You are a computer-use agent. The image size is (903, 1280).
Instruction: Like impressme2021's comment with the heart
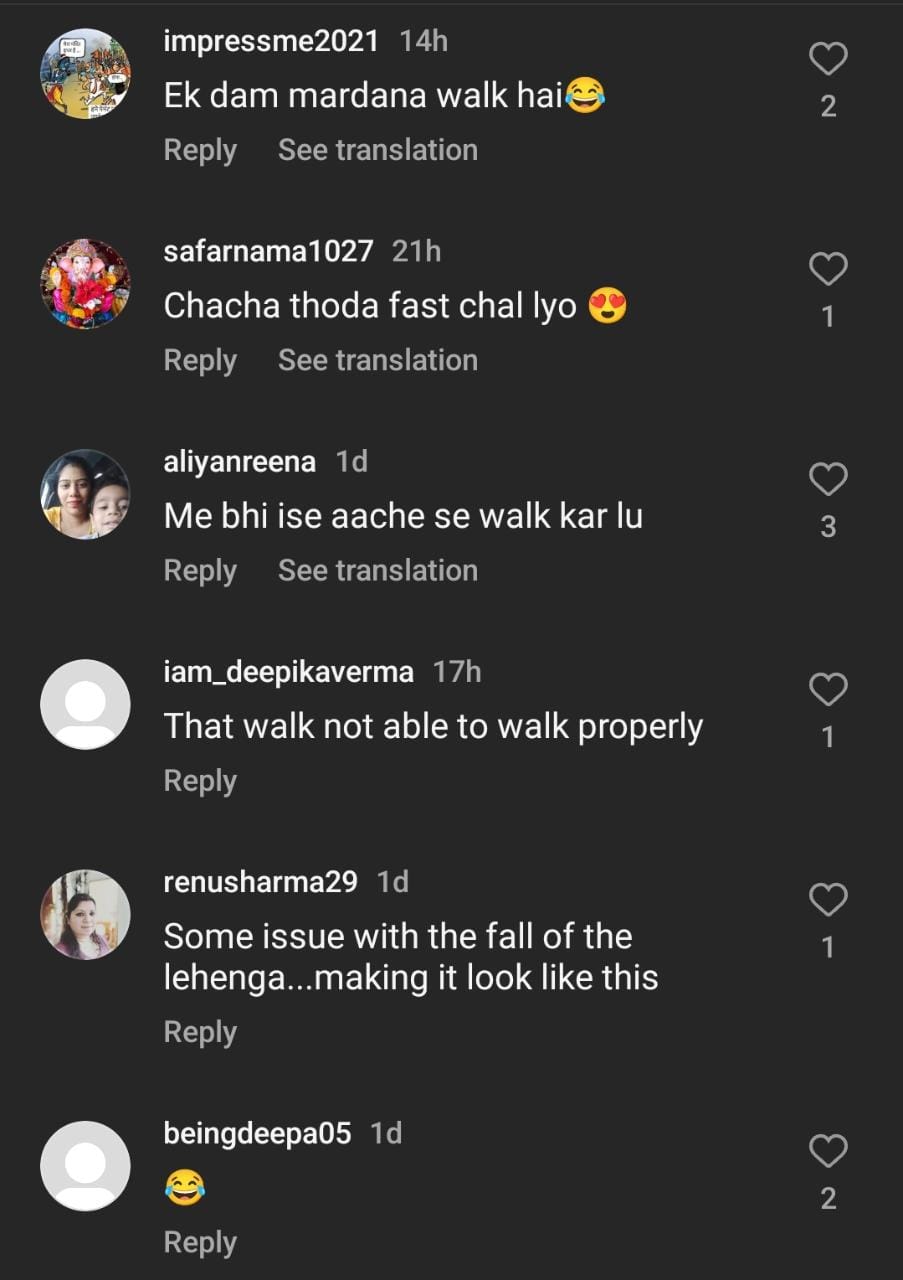[828, 60]
